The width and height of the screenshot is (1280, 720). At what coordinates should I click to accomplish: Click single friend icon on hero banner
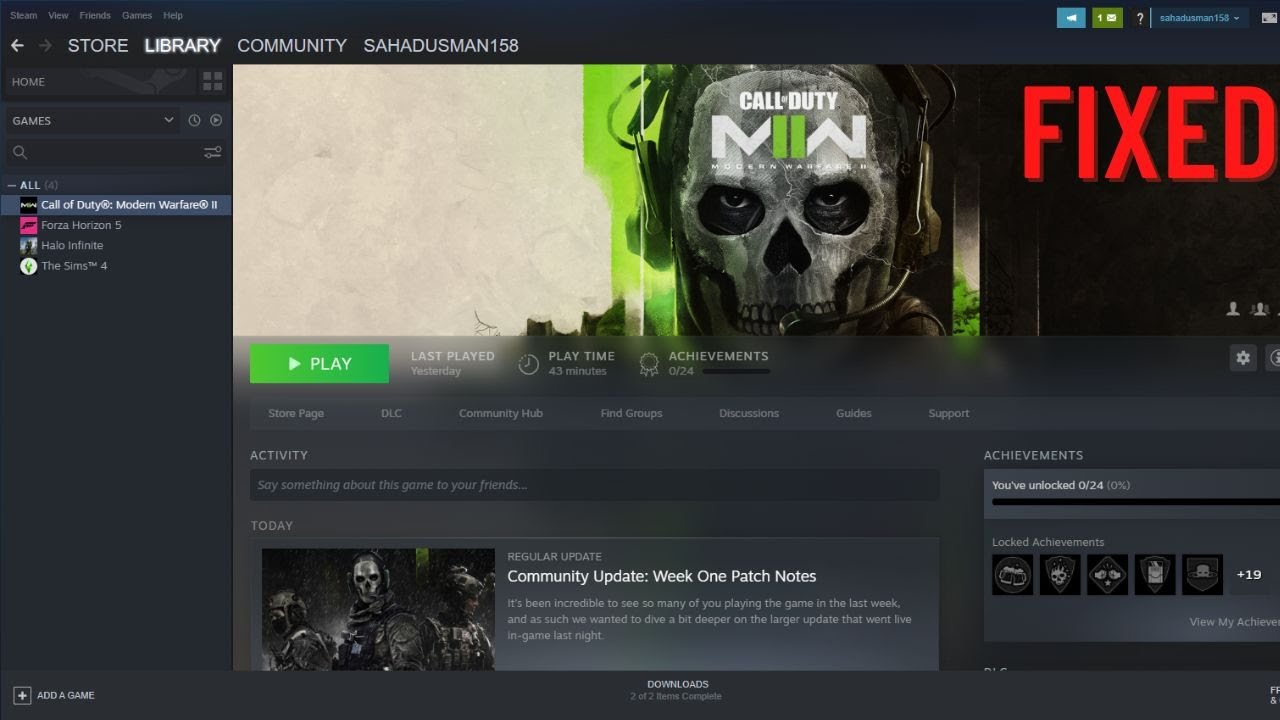pyautogui.click(x=1233, y=309)
